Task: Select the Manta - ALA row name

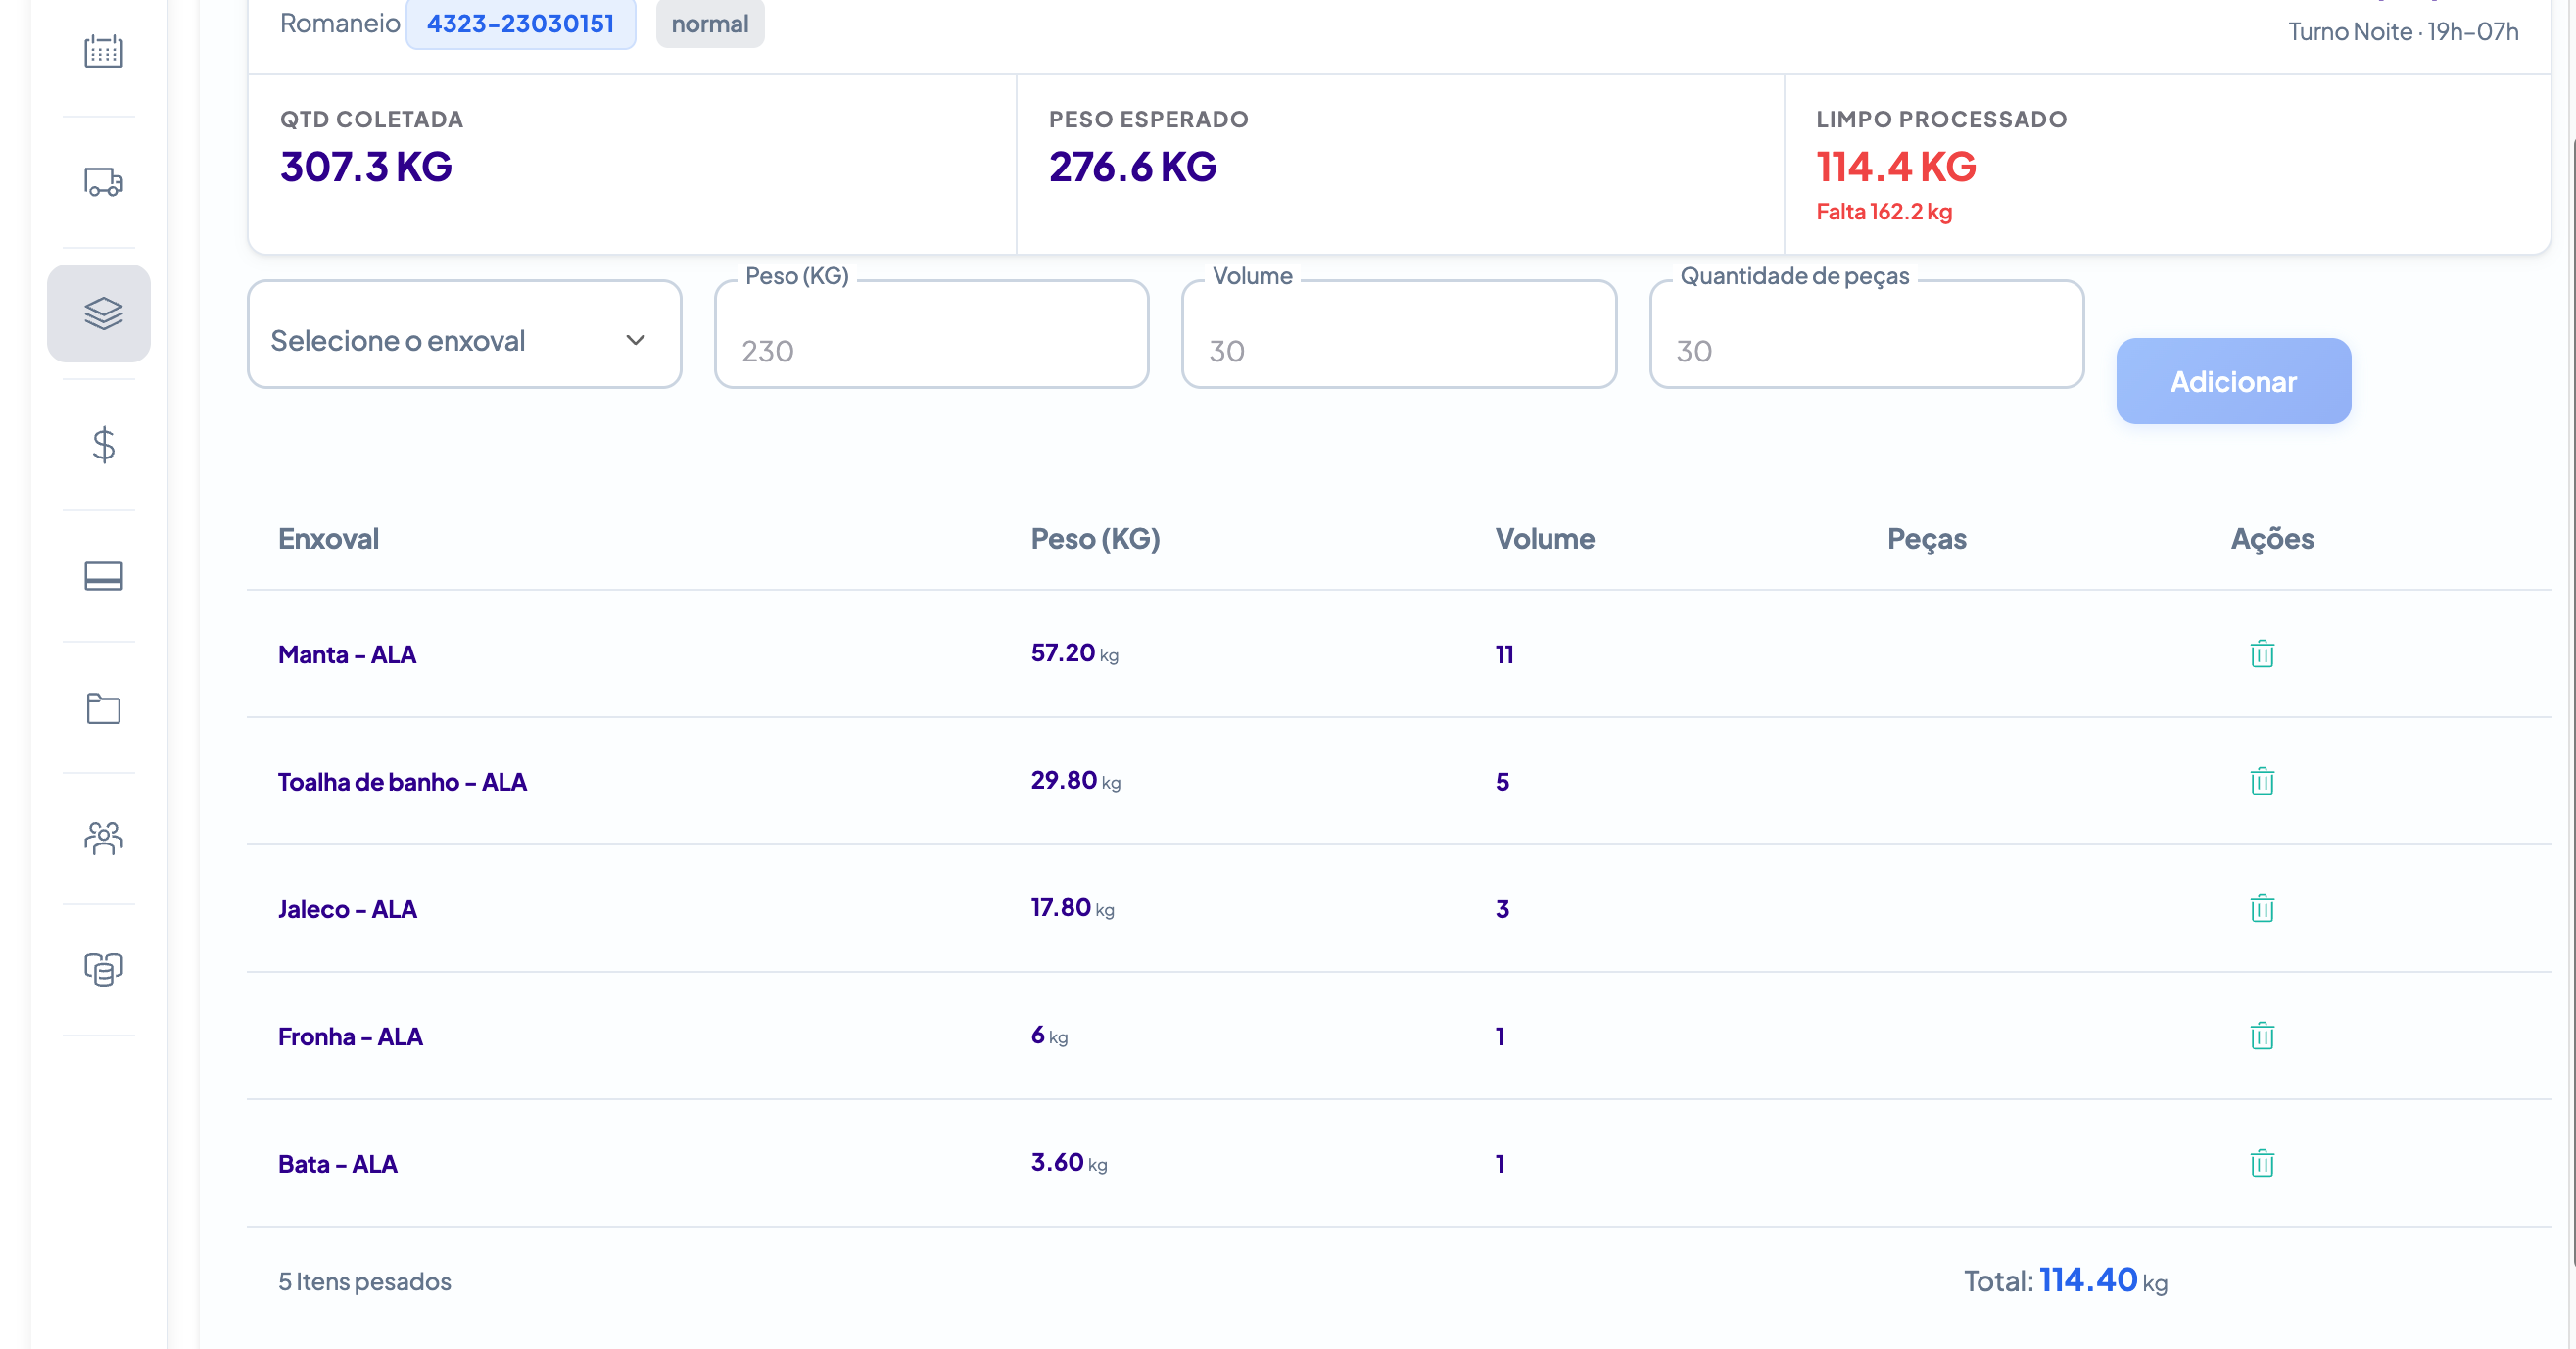Action: coord(347,655)
